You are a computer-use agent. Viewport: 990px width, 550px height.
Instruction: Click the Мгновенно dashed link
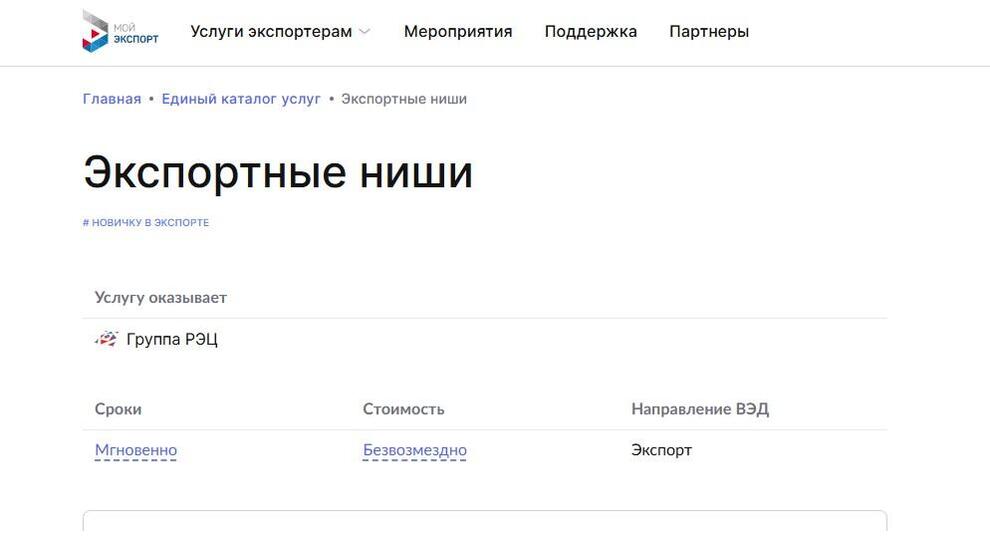coord(136,450)
